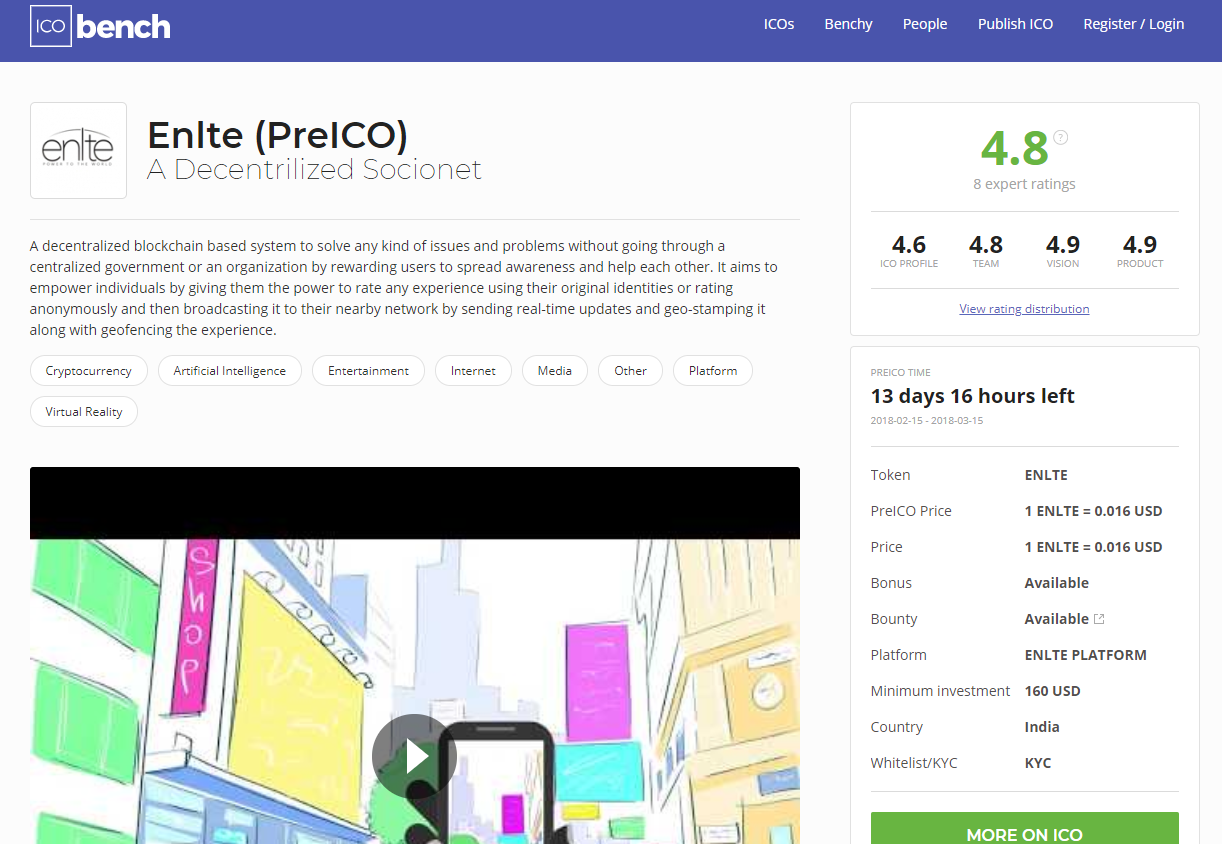Click the 160 USD minimum investment value
1222x844 pixels.
[x=1052, y=691]
